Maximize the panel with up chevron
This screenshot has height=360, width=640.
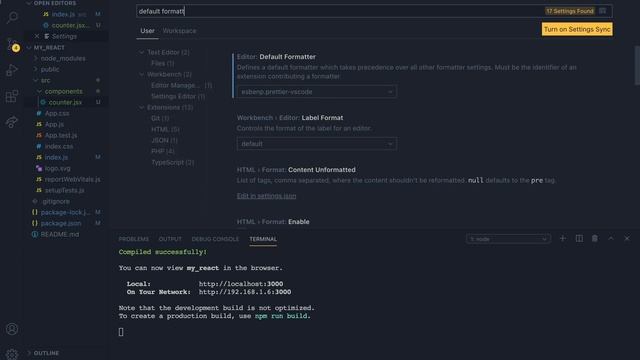611,238
